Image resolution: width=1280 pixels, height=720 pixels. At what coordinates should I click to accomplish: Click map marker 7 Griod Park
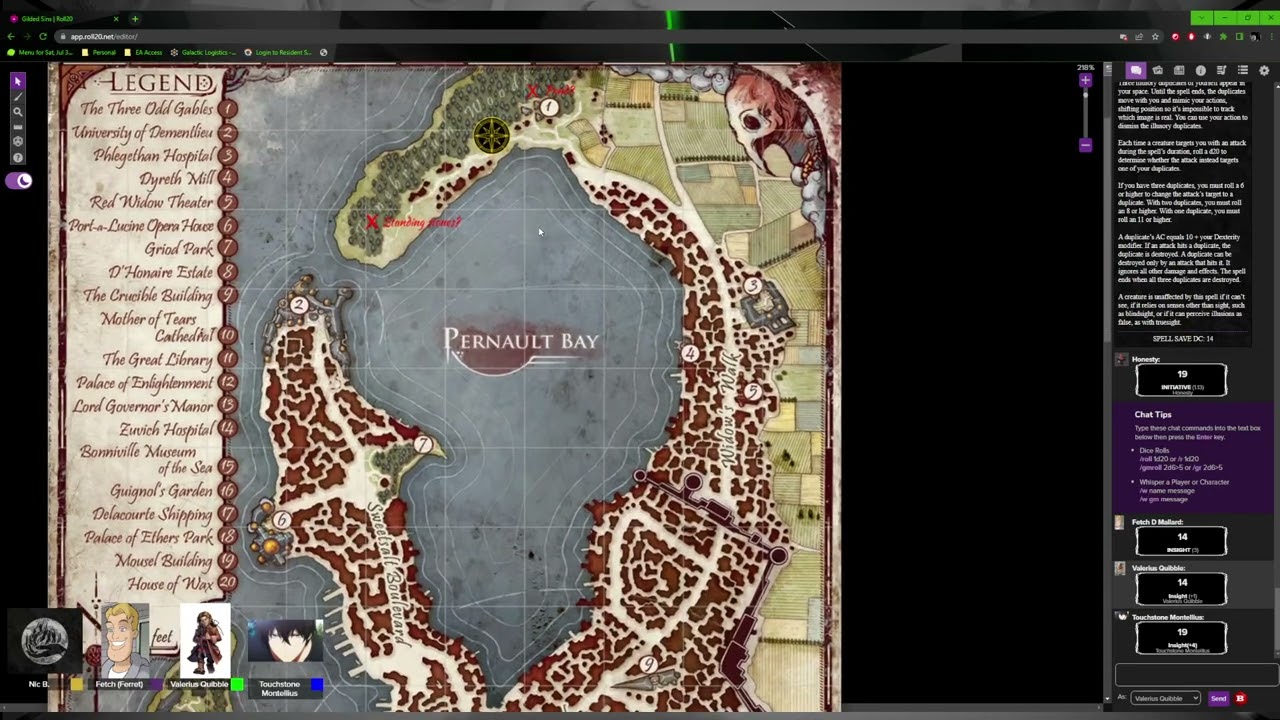pyautogui.click(x=424, y=443)
